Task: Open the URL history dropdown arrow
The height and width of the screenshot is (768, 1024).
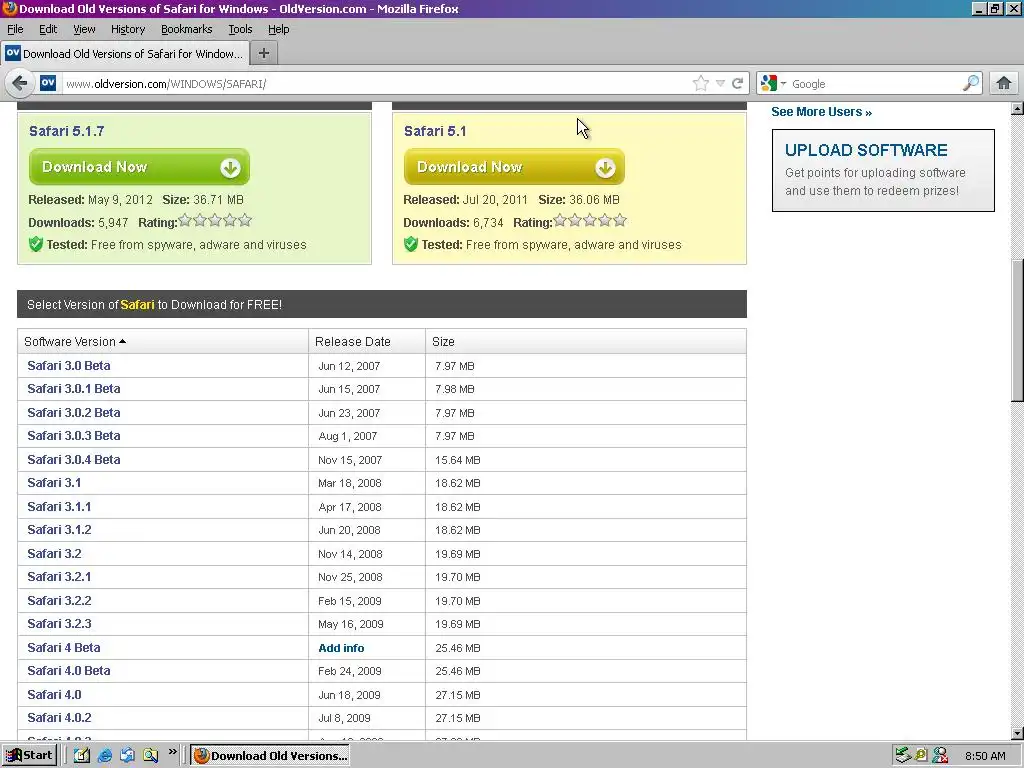Action: point(720,84)
